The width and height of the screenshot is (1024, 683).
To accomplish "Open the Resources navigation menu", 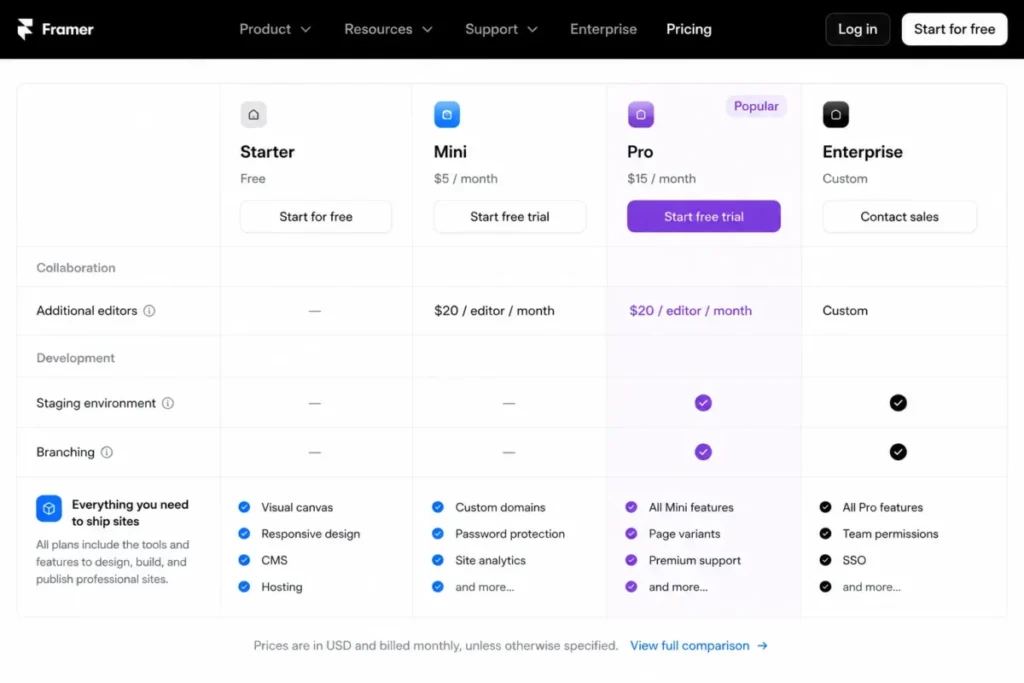I will (389, 29).
